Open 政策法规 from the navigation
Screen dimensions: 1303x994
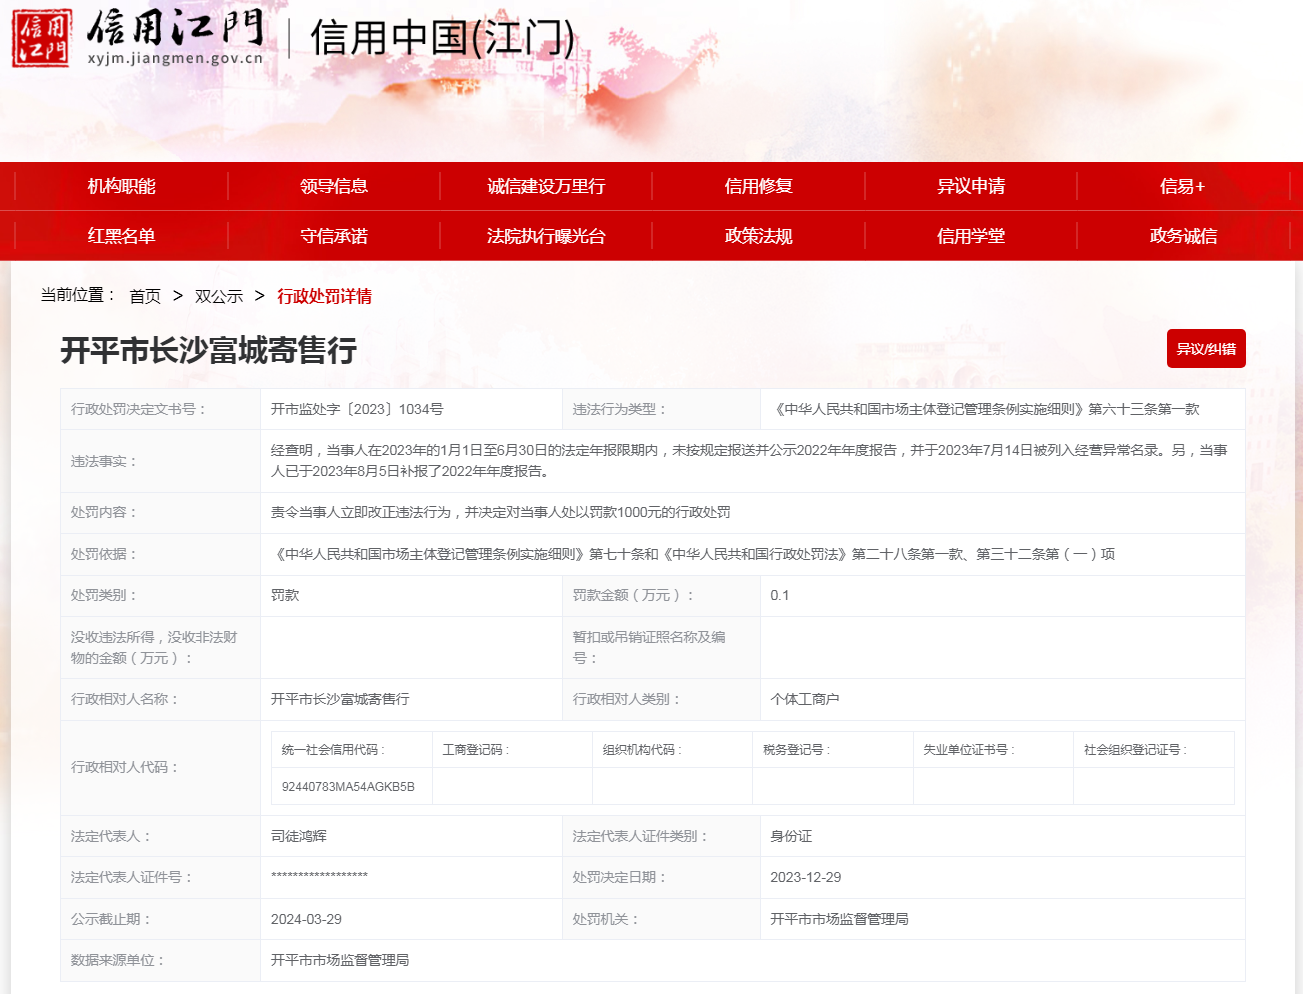758,236
